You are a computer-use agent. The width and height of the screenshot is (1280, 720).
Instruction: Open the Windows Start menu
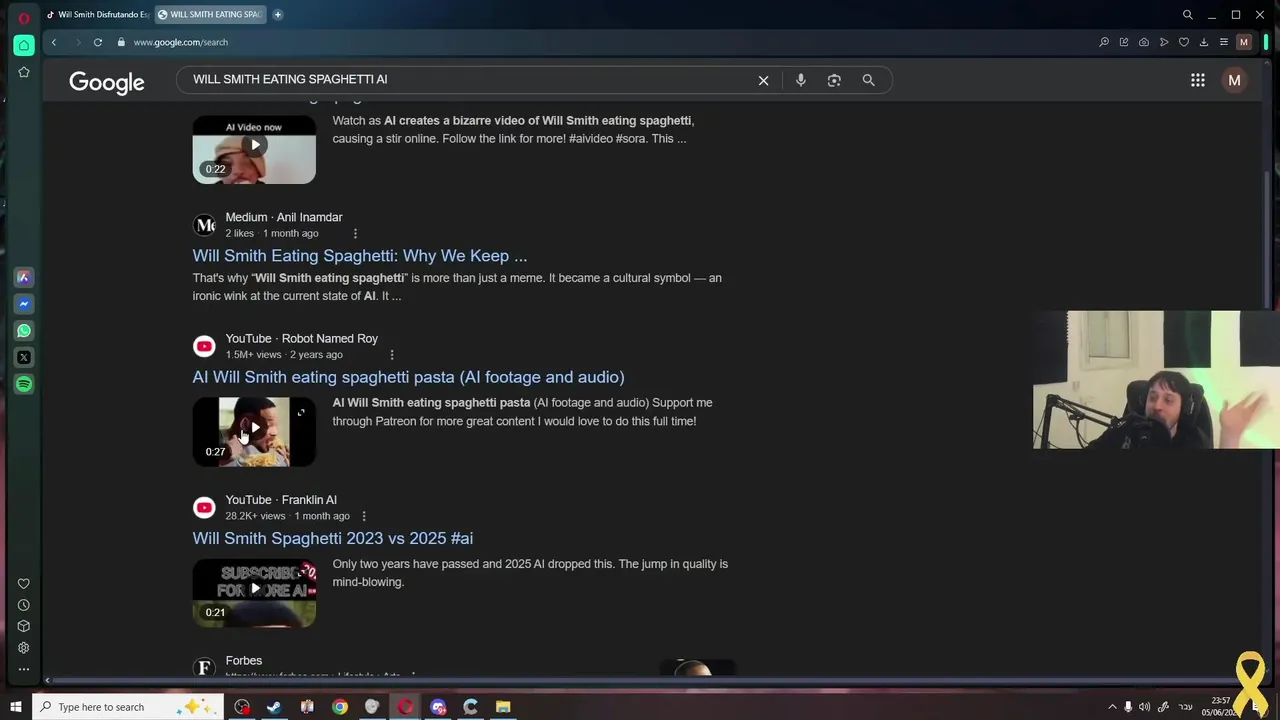click(x=16, y=707)
